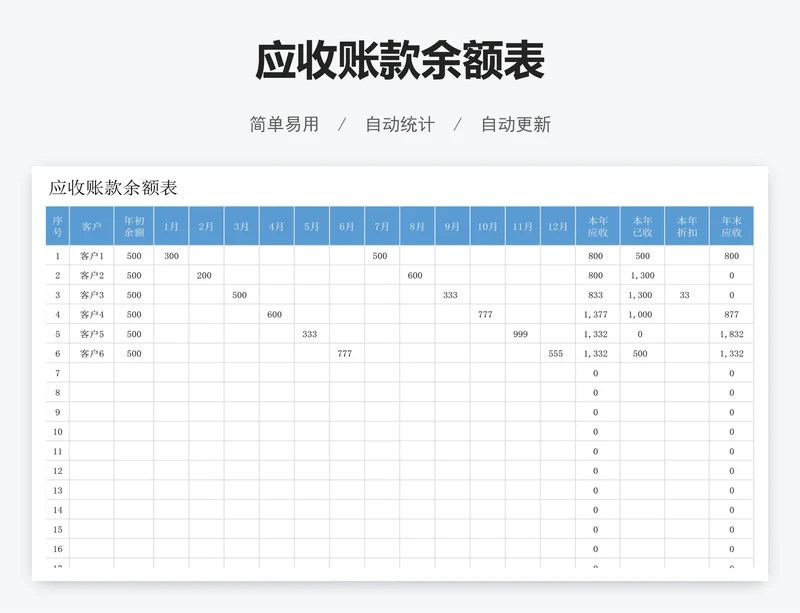This screenshot has width=800, height=613.
Task: Click the 600 cell in 客户2's row
Action: [417, 276]
